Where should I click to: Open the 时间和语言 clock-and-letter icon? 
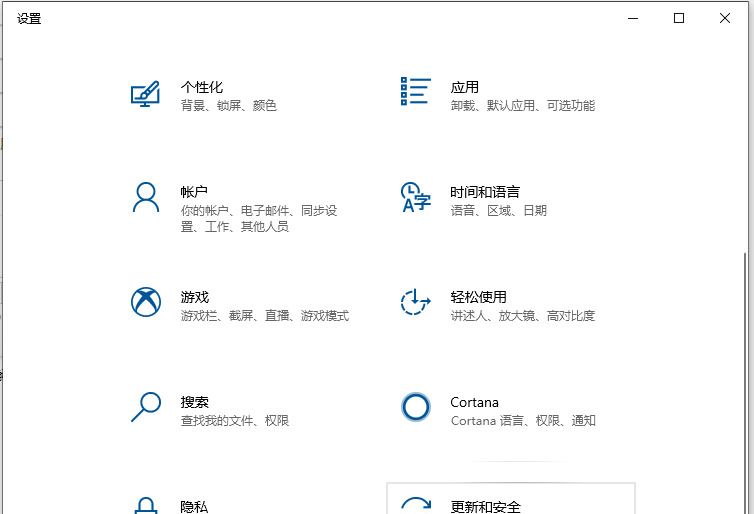coord(416,197)
